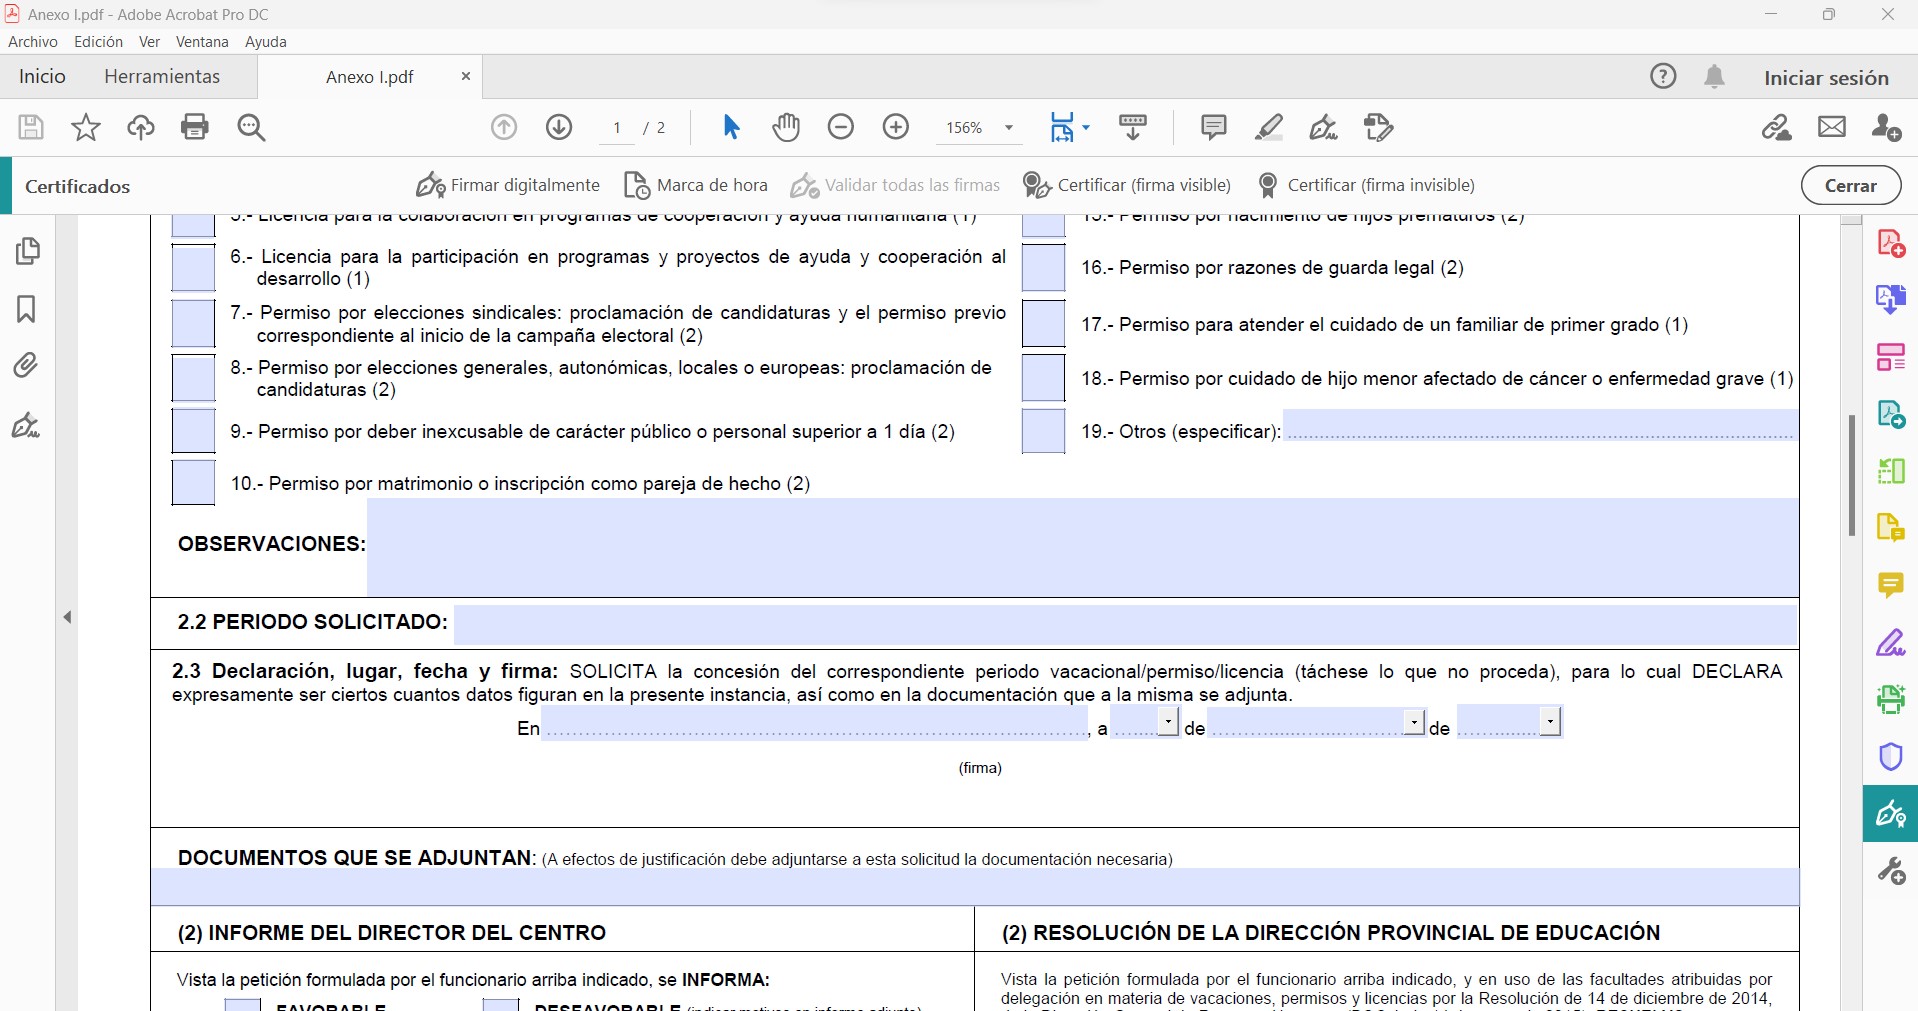Check the box for item 17 familiar de primer grado
This screenshot has height=1011, width=1918.
coord(1043,324)
